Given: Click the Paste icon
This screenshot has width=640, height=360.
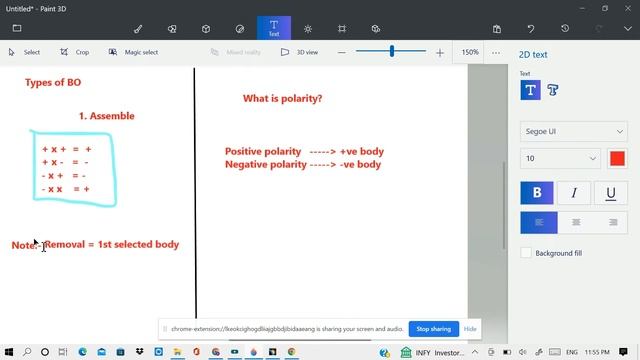Looking at the screenshot, I should coord(497,29).
